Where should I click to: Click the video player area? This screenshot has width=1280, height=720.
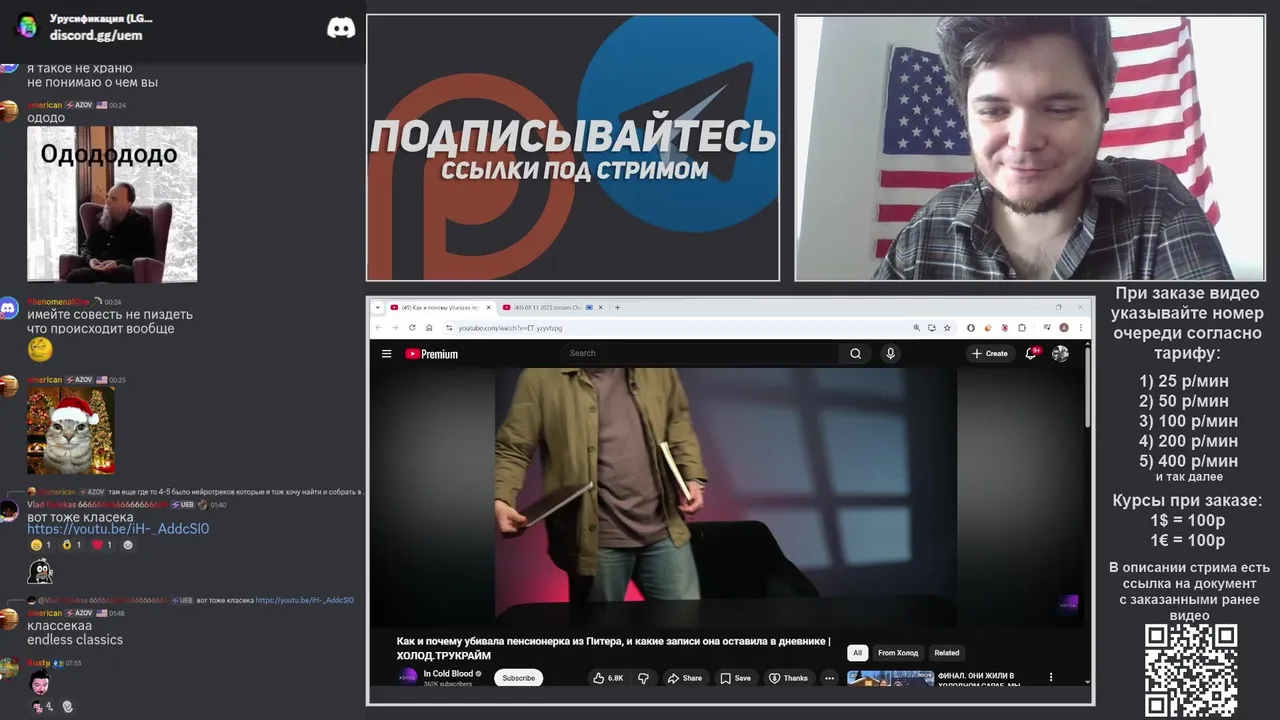pyautogui.click(x=726, y=497)
